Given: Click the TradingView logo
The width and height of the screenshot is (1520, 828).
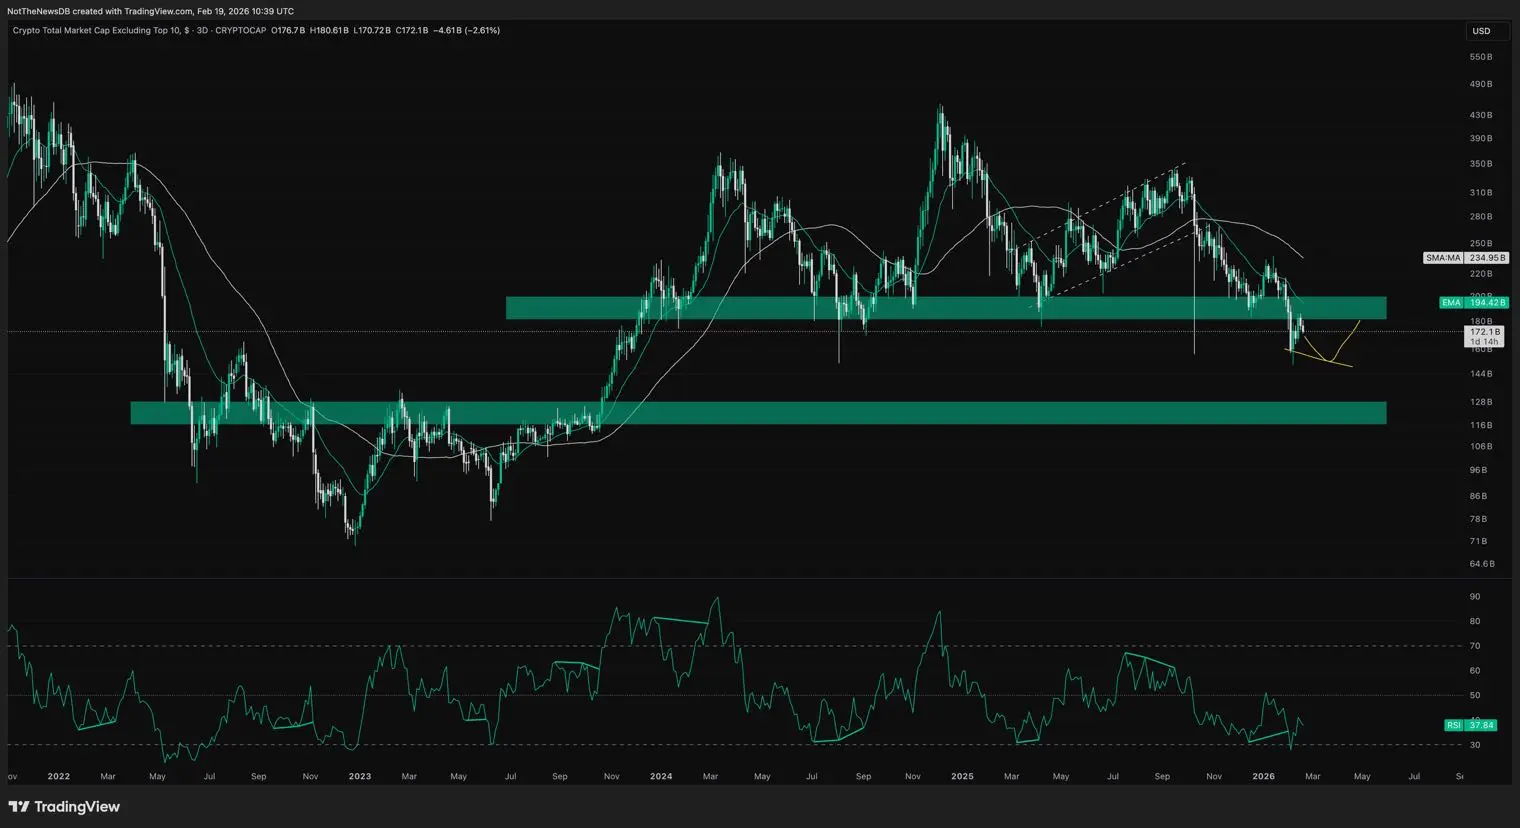Looking at the screenshot, I should [x=64, y=807].
